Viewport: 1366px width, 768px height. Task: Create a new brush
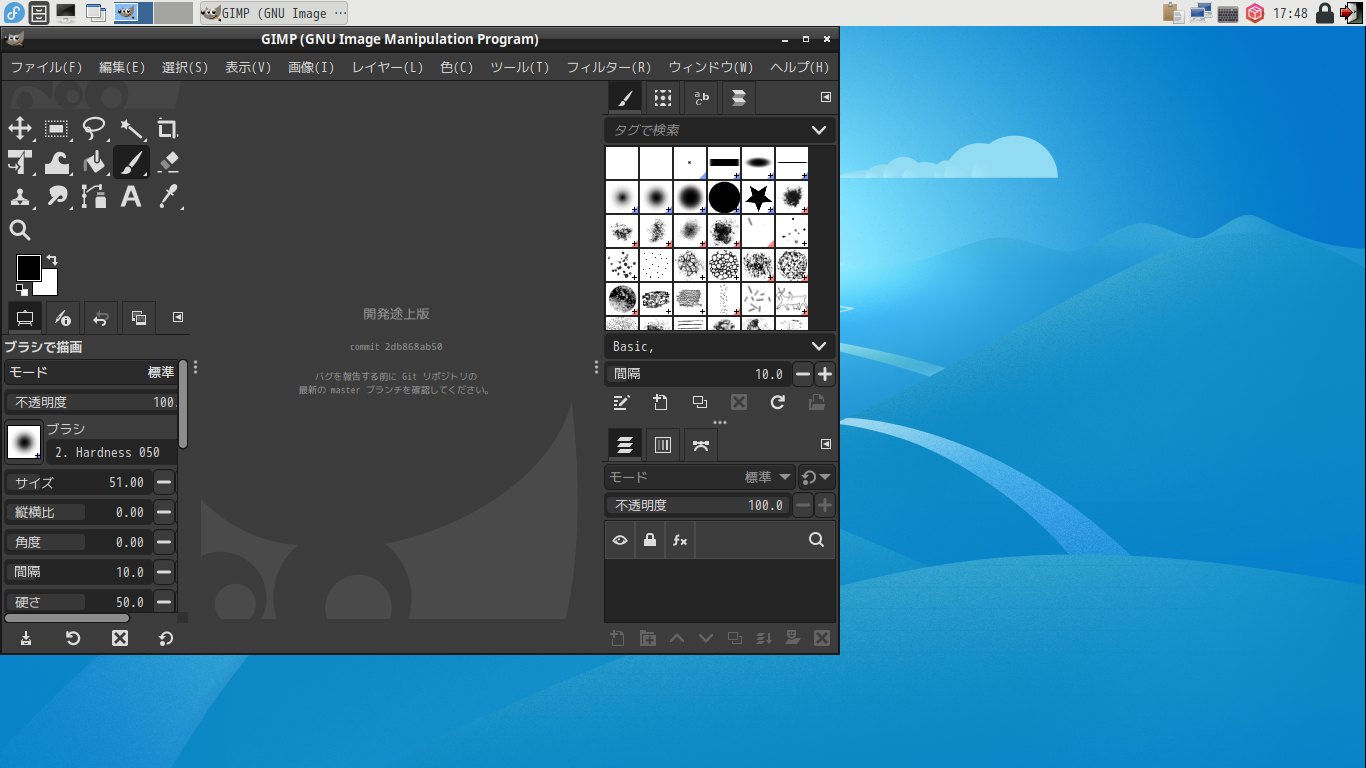tap(661, 402)
